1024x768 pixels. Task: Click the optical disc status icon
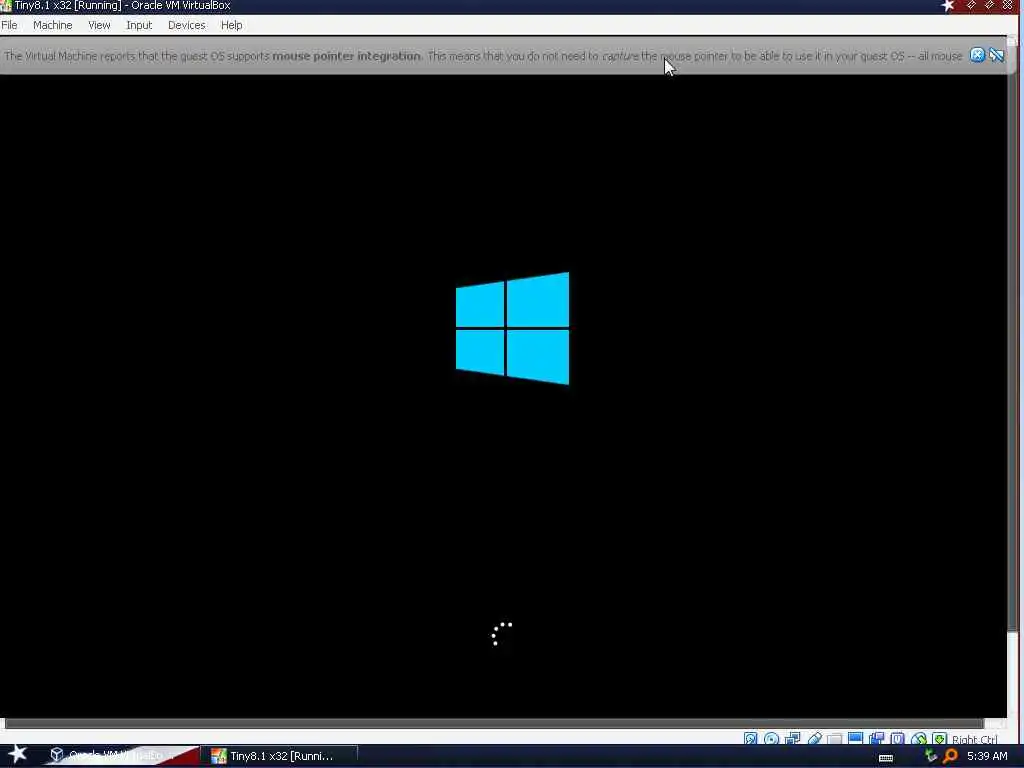click(771, 739)
